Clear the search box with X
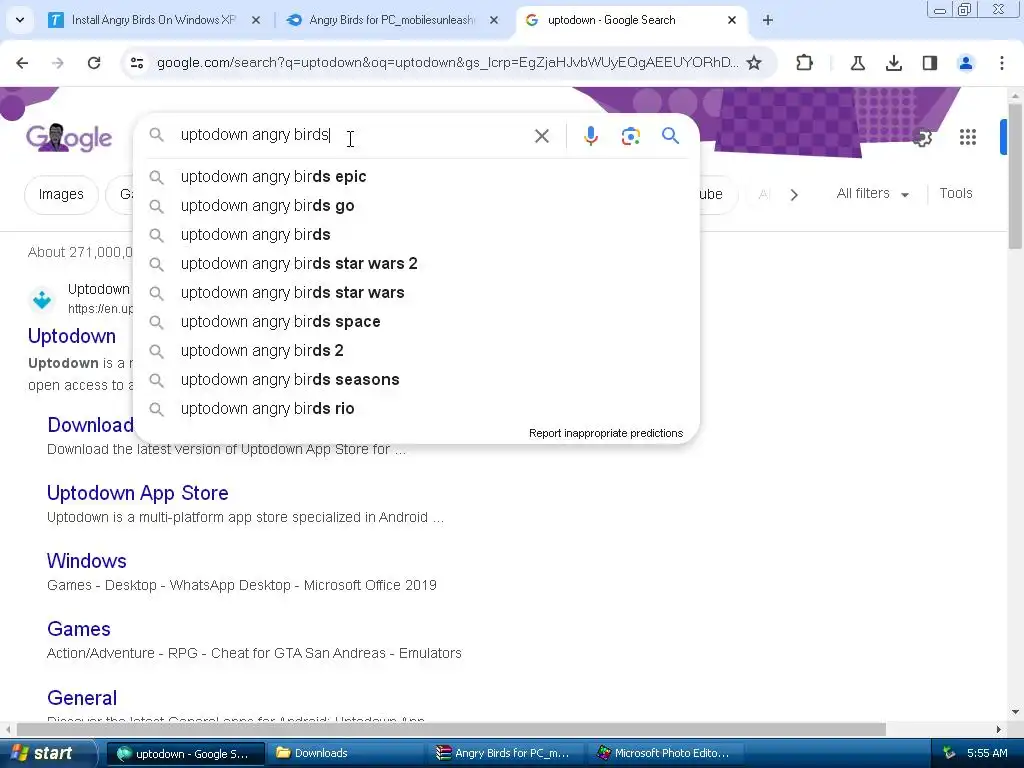Image resolution: width=1024 pixels, height=768 pixels. click(x=541, y=136)
